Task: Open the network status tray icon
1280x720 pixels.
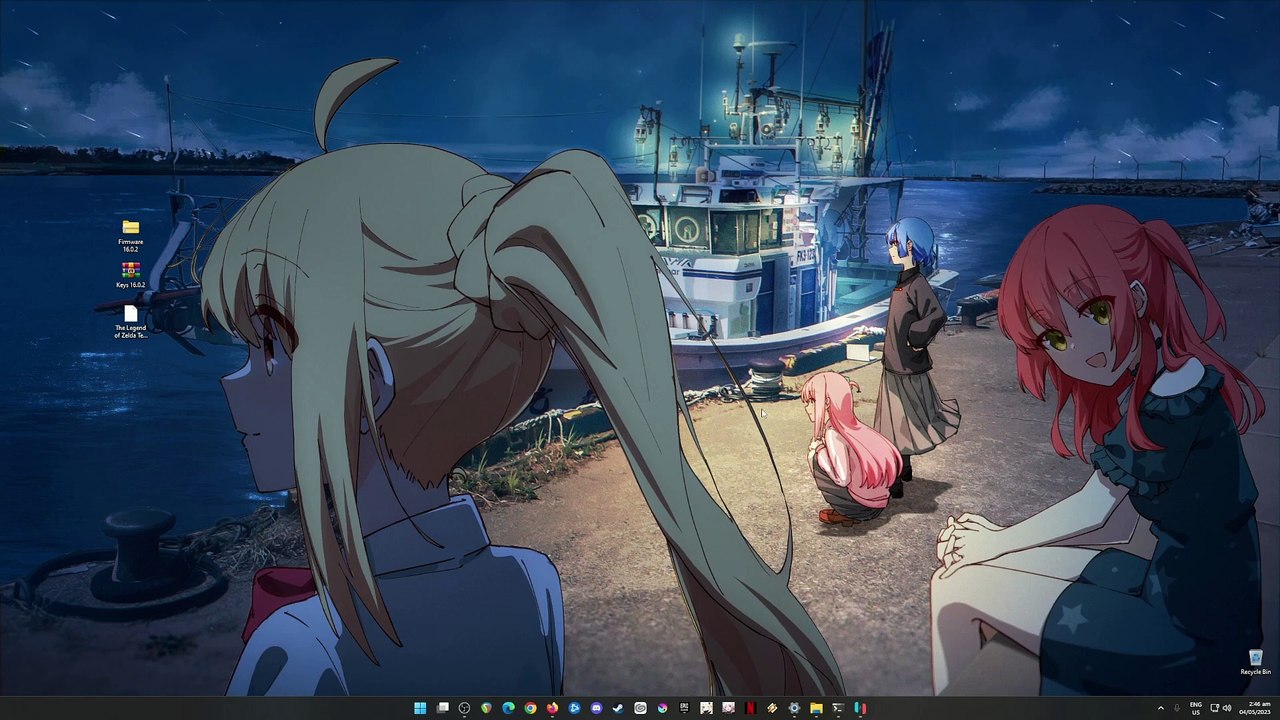Action: 1214,708
